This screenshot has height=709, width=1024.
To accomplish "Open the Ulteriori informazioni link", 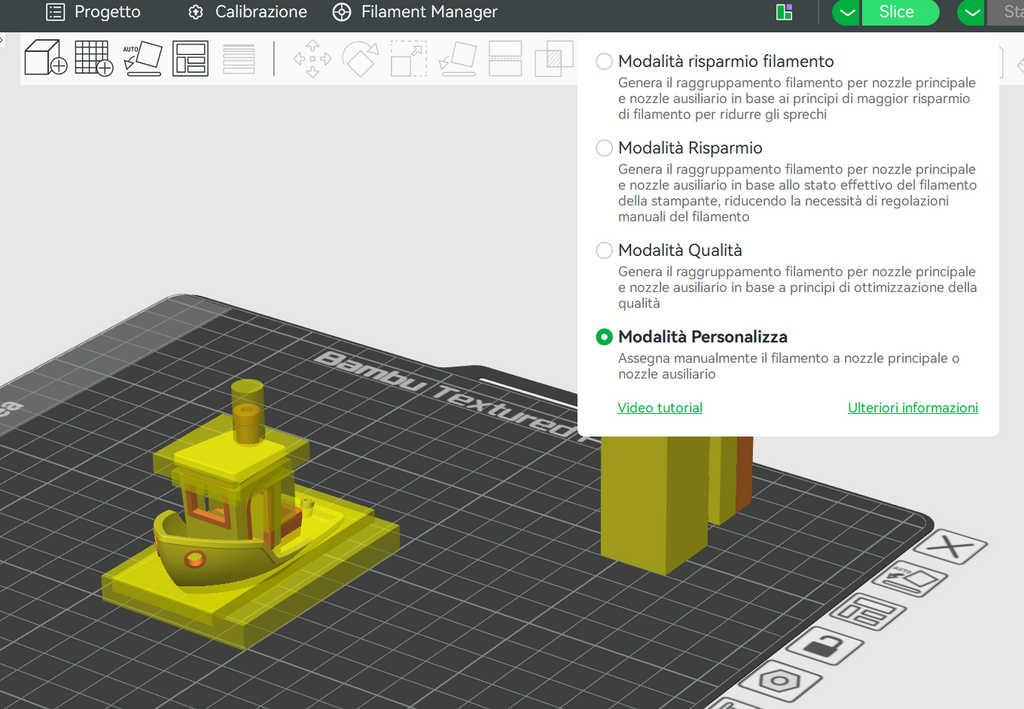I will 912,407.
